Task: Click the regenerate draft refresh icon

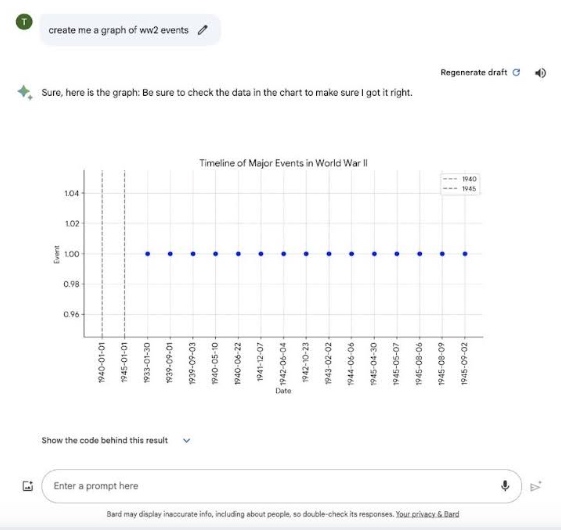Action: coord(516,73)
